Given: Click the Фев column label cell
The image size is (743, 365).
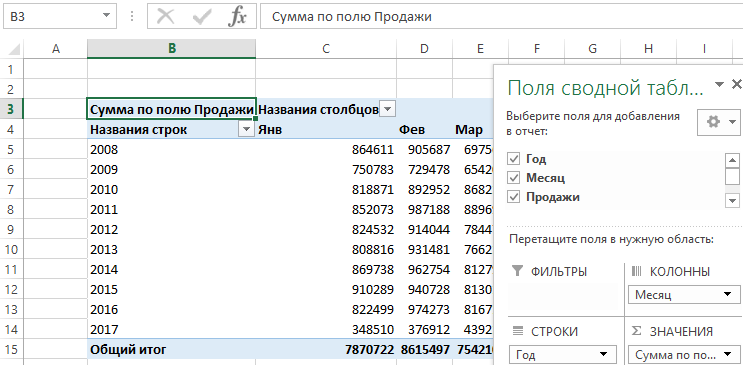Looking at the screenshot, I should point(425,129).
